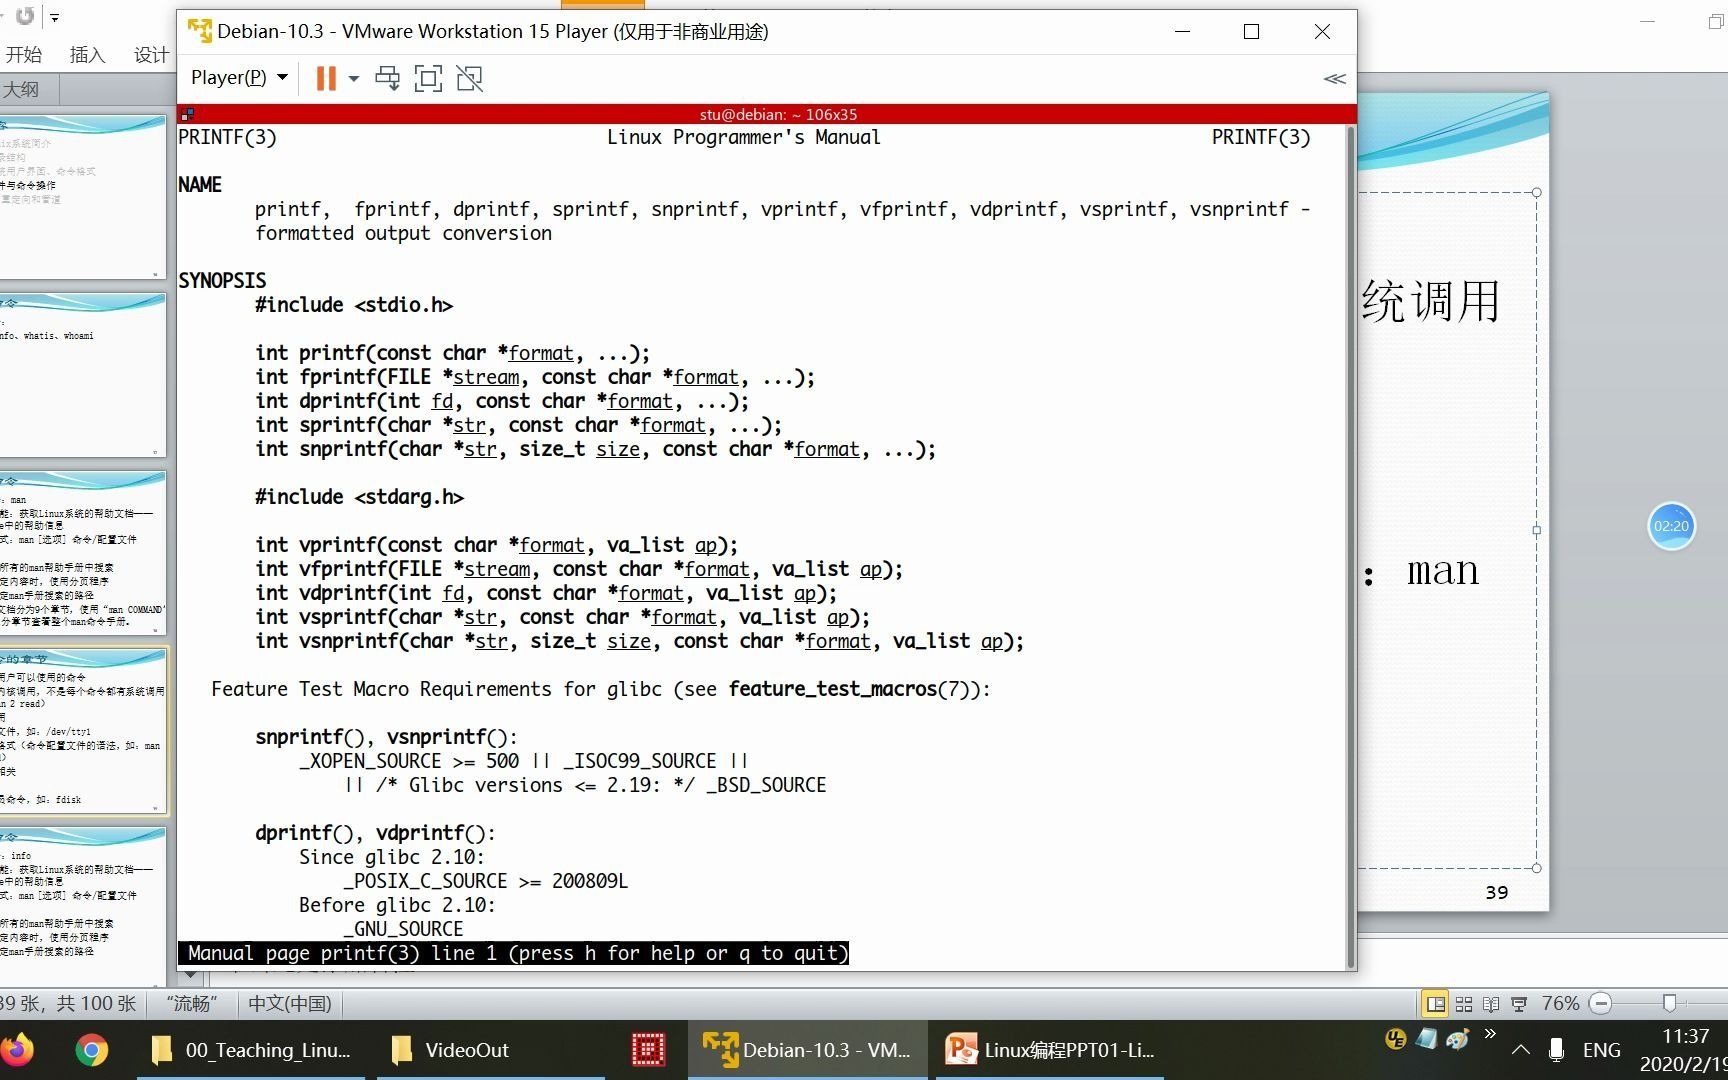Viewport: 1728px width, 1080px height.
Task: Open the 00_Teaching_Linu... folder taskbar item
Action: coord(250,1050)
